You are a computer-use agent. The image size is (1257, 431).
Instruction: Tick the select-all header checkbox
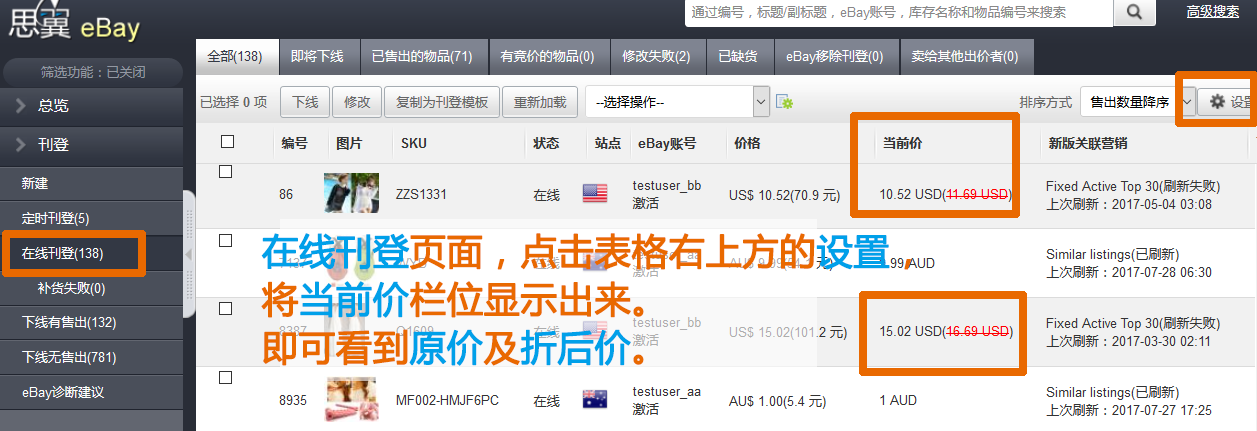(x=227, y=142)
